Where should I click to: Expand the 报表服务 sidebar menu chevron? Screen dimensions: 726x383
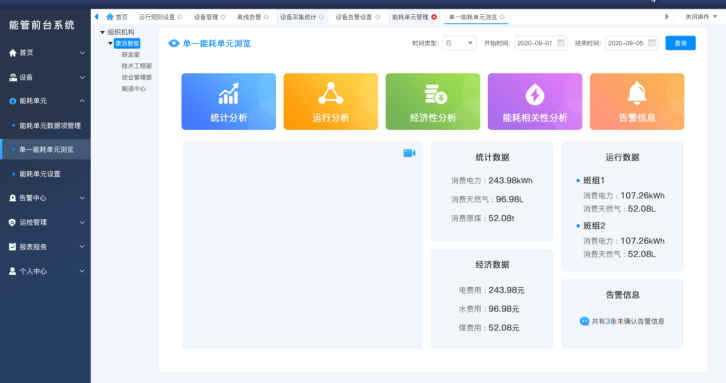82,247
